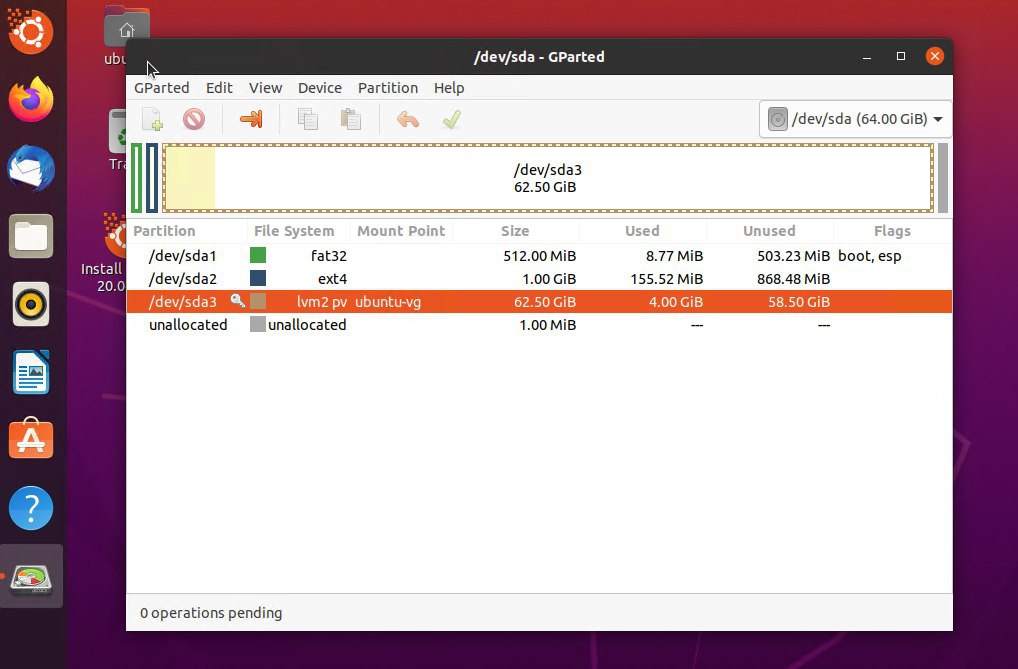Open the Edit menu
This screenshot has width=1018, height=669.
point(219,88)
